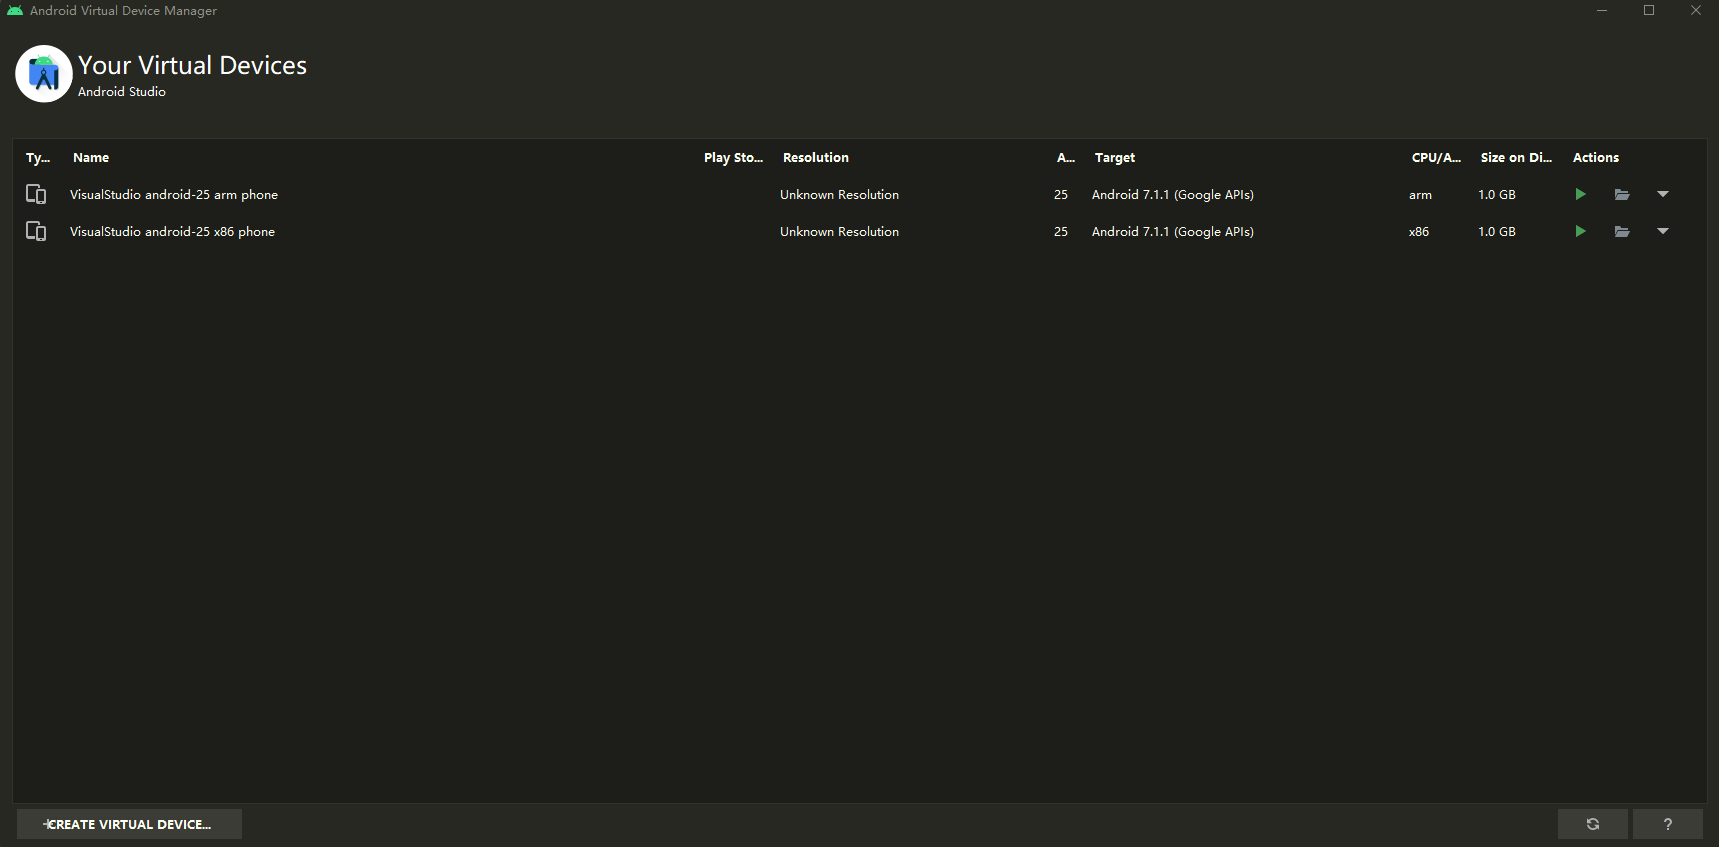Minimize the Android Virtual Device Manager window
This screenshot has width=1719, height=847.
pos(1602,10)
